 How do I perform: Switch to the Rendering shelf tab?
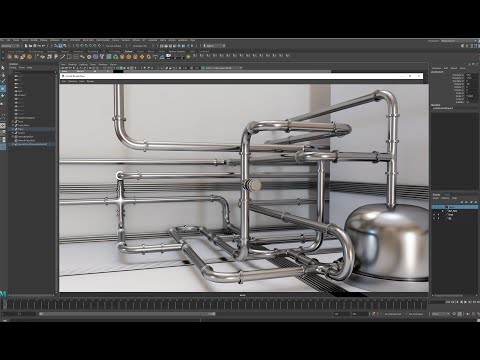(93, 51)
